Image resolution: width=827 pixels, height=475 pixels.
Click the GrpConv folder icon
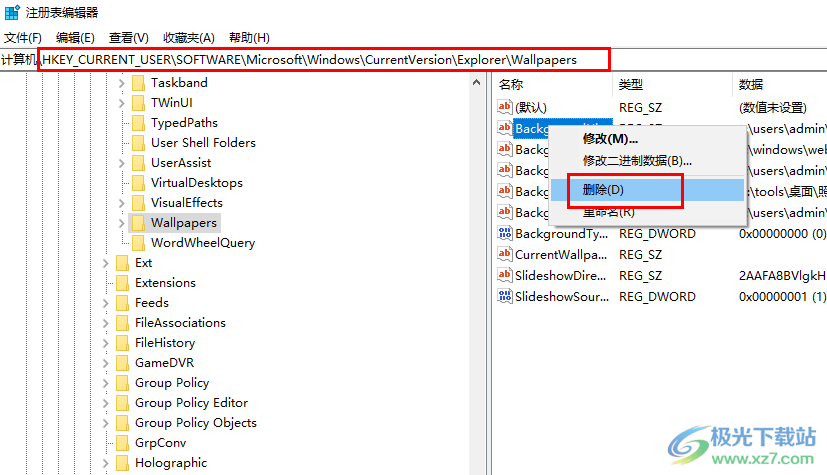click(122, 443)
